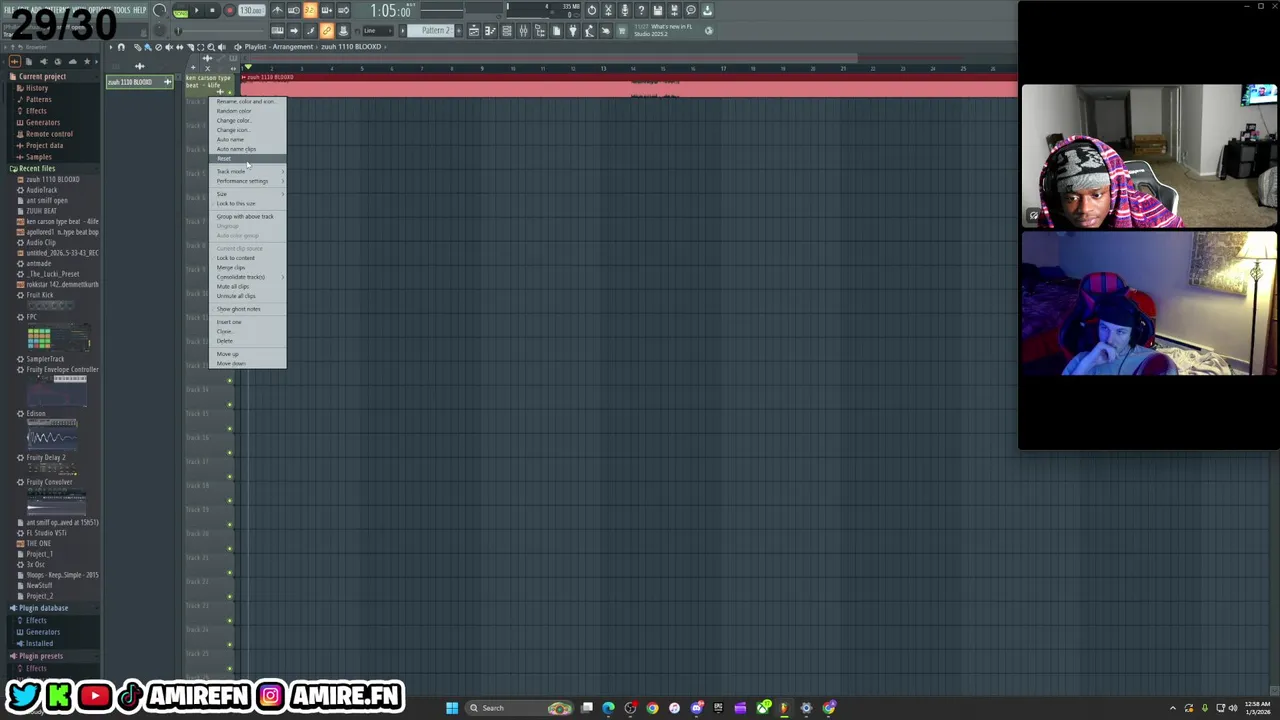This screenshot has height=720, width=1280.
Task: Mute Track 18 via its green dot
Action: pyautogui.click(x=230, y=501)
